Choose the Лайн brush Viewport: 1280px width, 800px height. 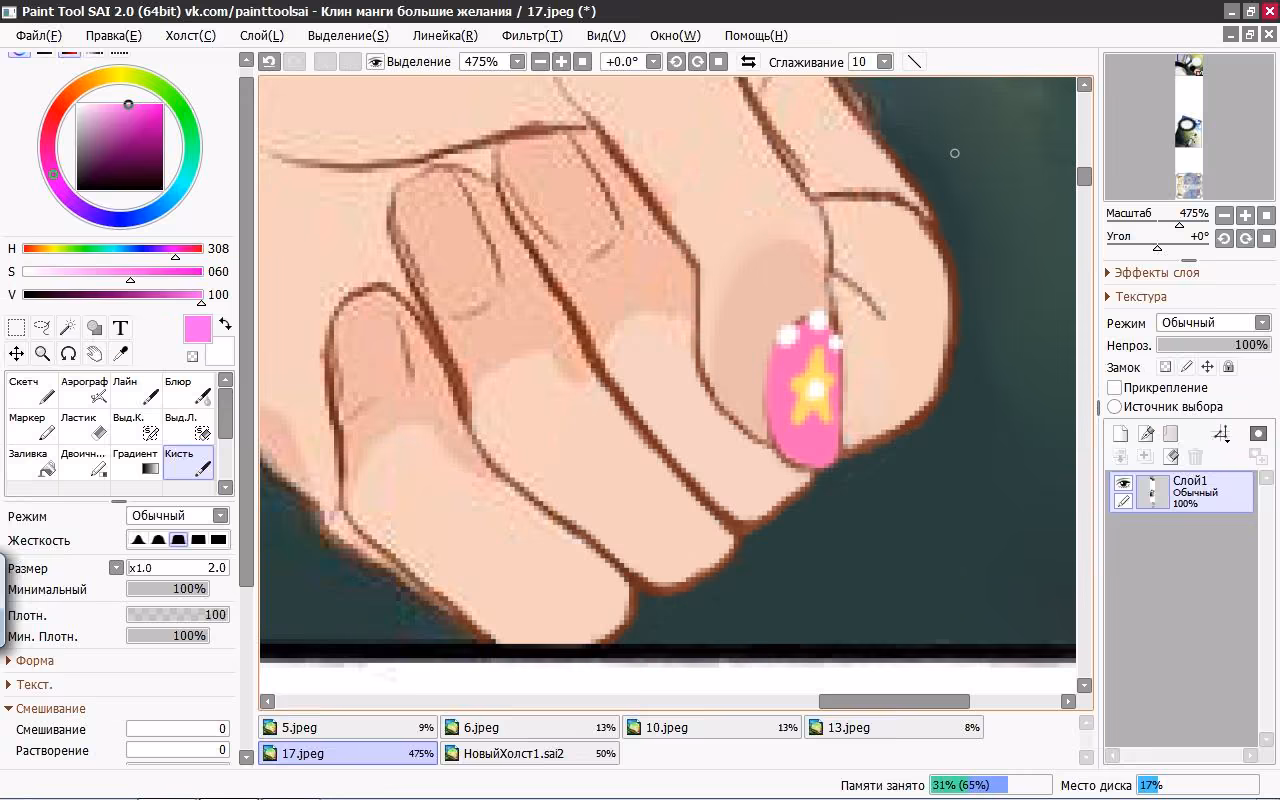[x=136, y=390]
